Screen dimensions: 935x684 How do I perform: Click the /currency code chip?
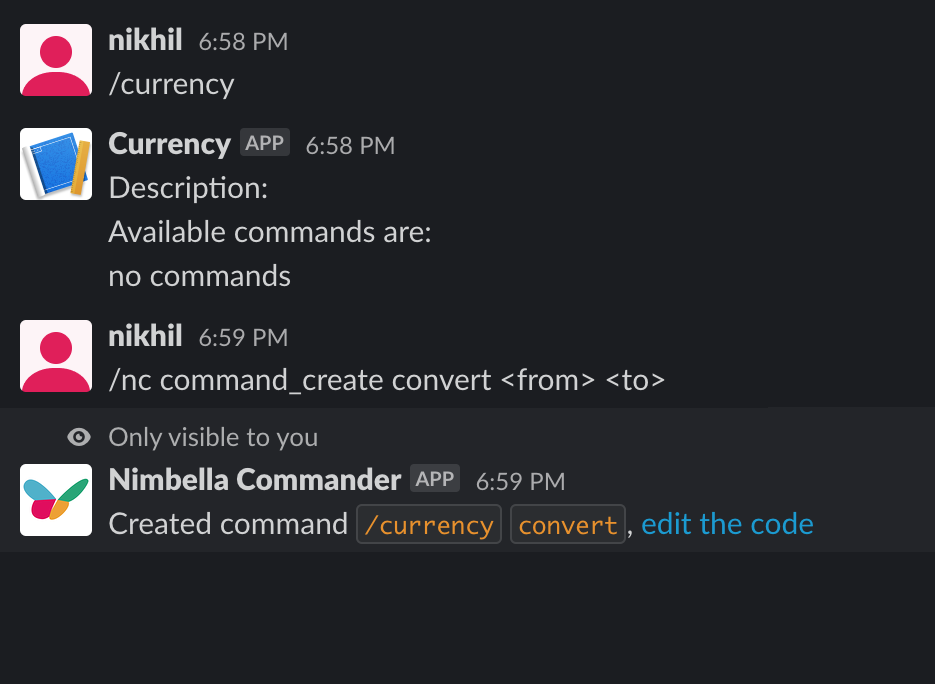(429, 525)
